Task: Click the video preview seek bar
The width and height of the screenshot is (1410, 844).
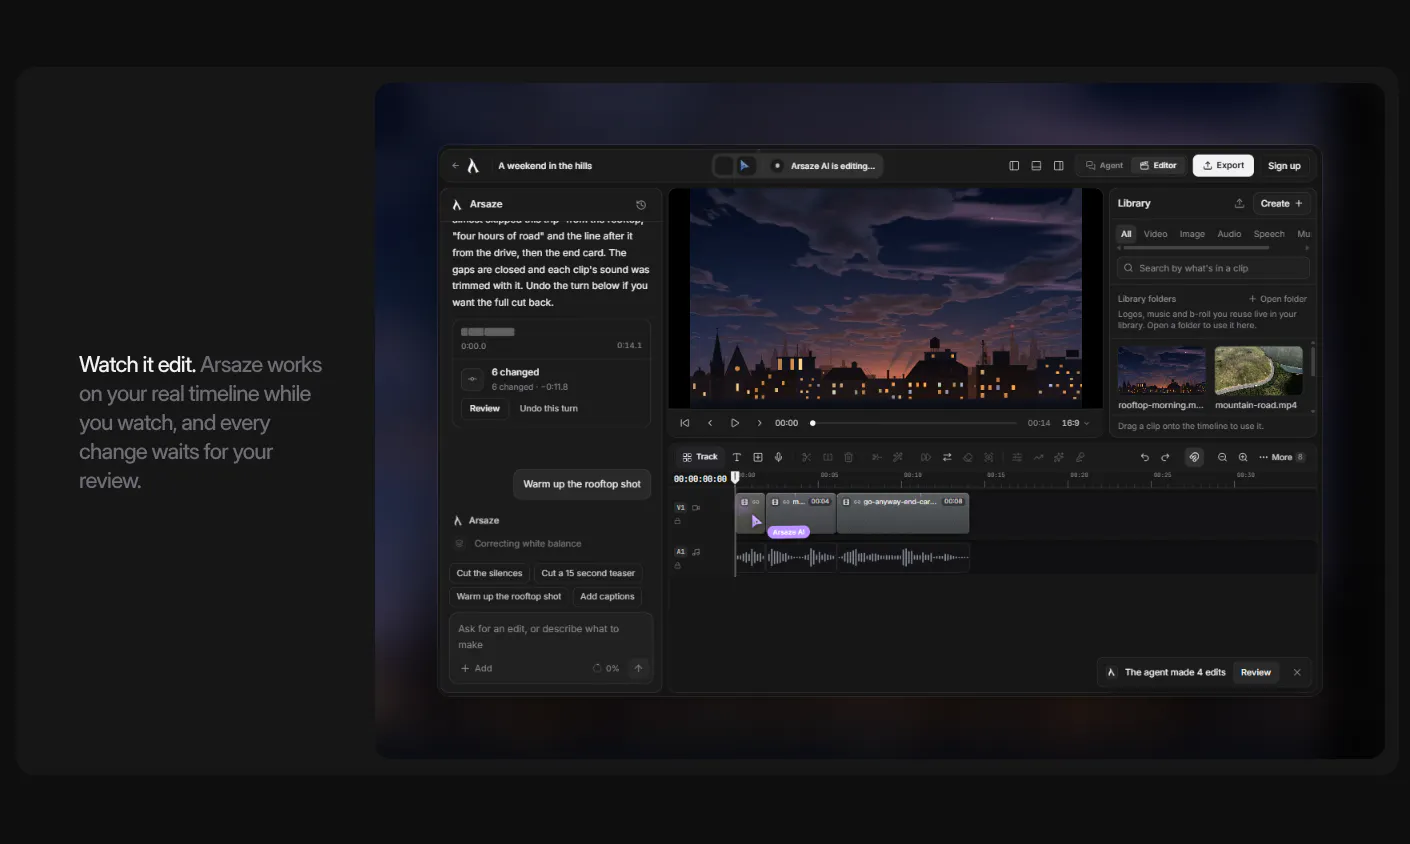Action: tap(914, 423)
